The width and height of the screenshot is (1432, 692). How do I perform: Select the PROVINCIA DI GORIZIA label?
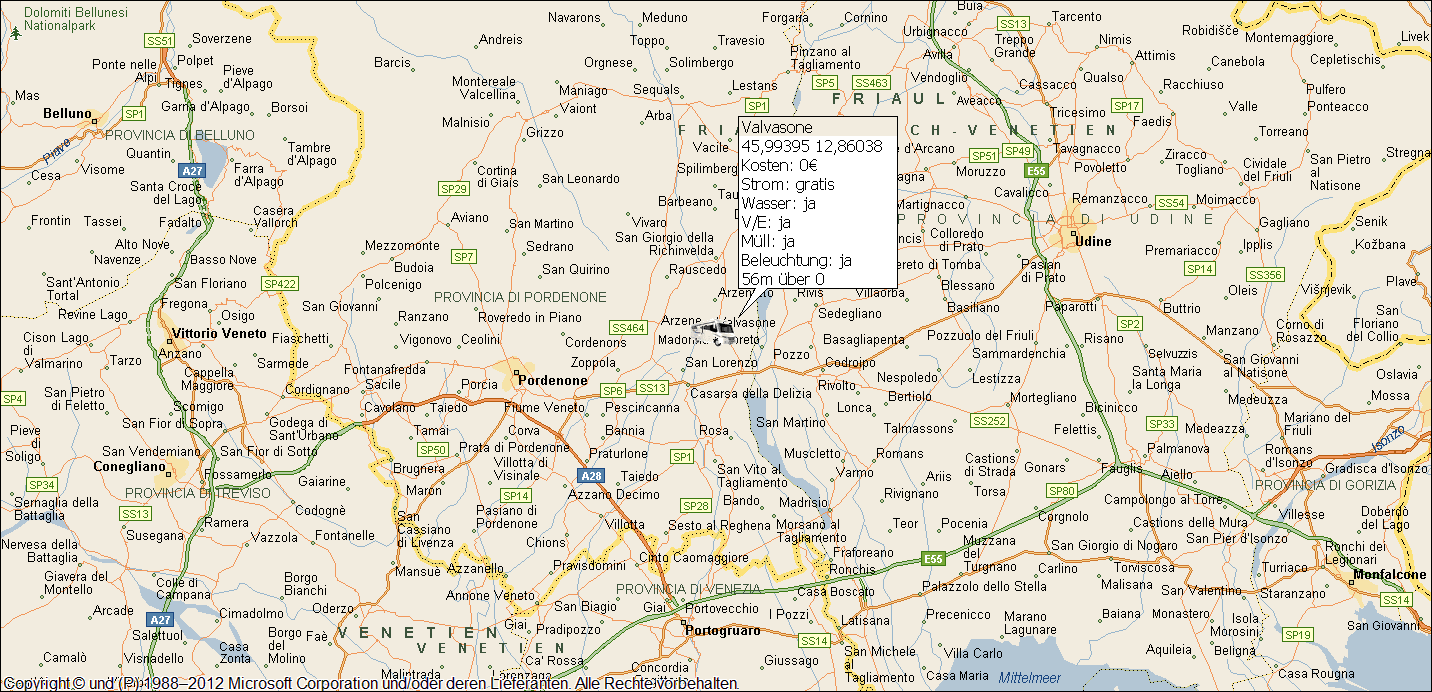(x=1326, y=485)
